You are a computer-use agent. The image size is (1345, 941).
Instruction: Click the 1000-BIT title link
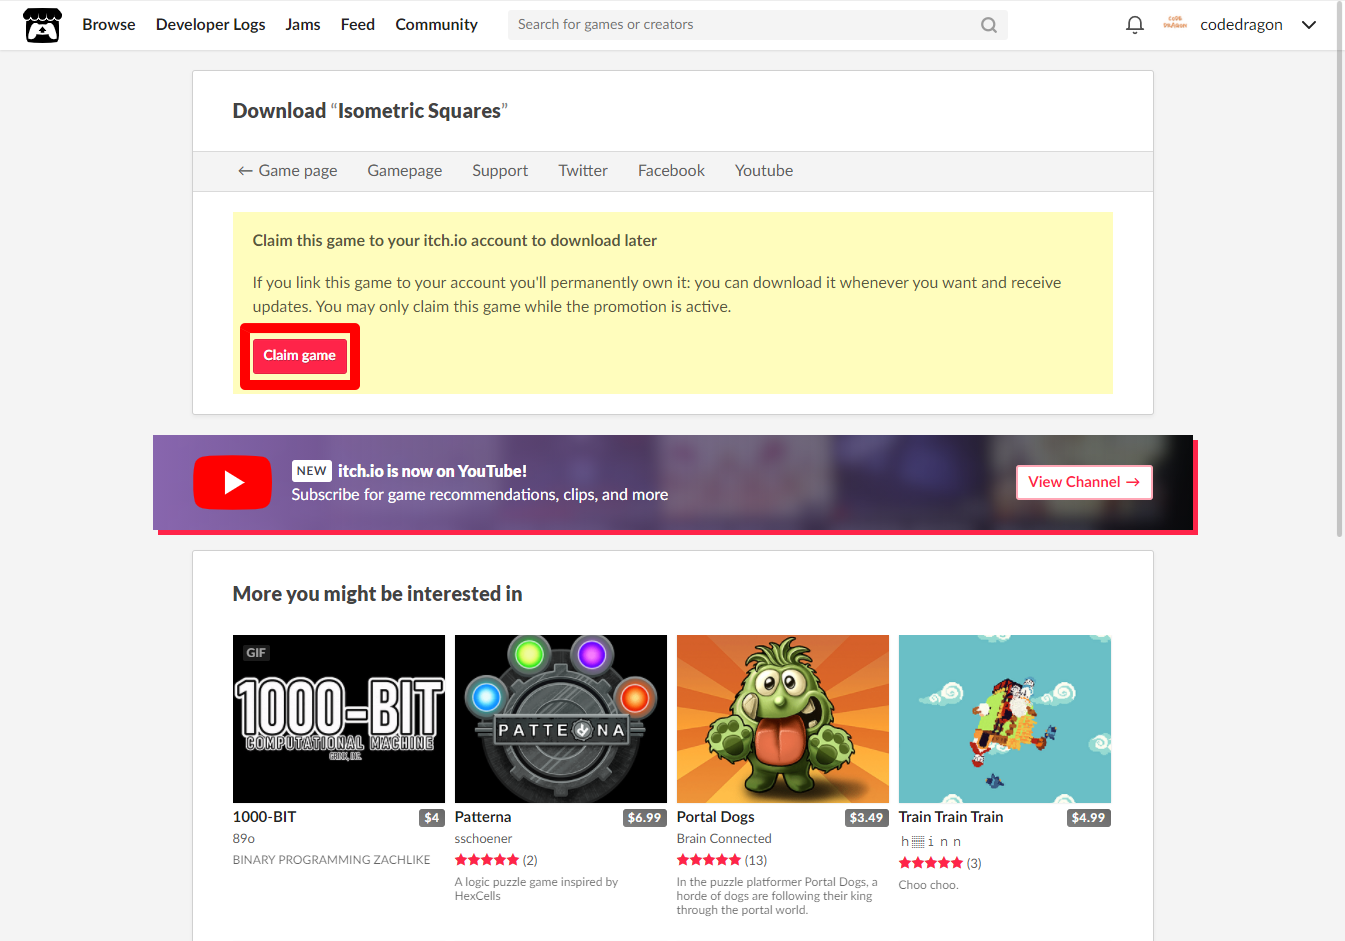pos(264,817)
